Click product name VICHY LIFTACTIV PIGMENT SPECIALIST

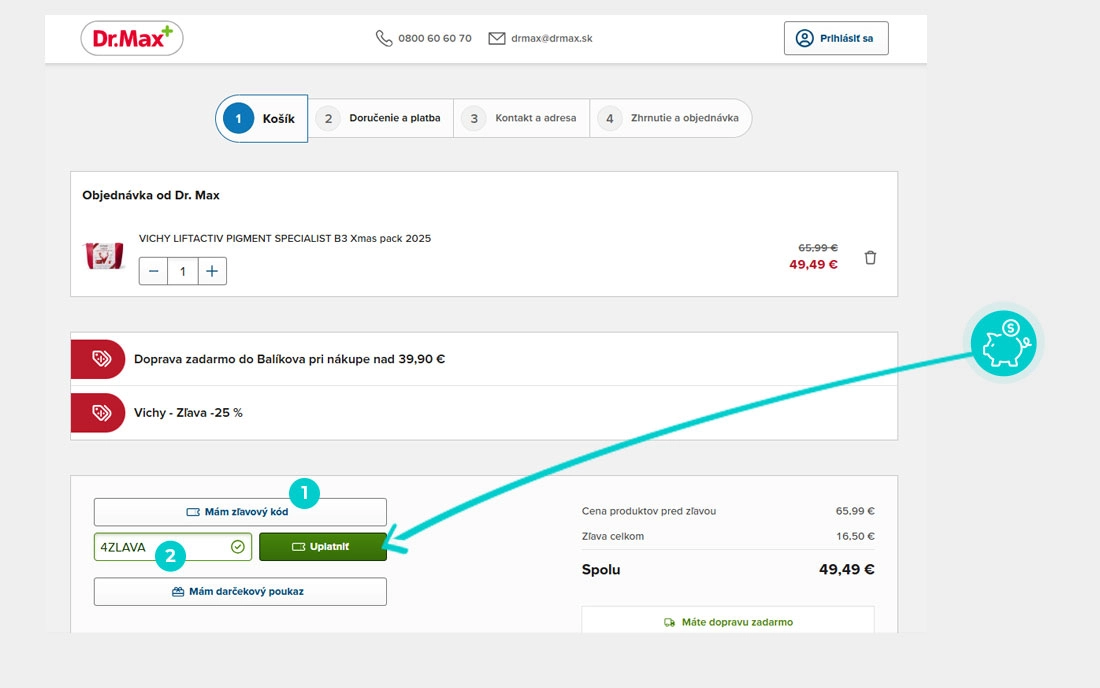(x=285, y=238)
